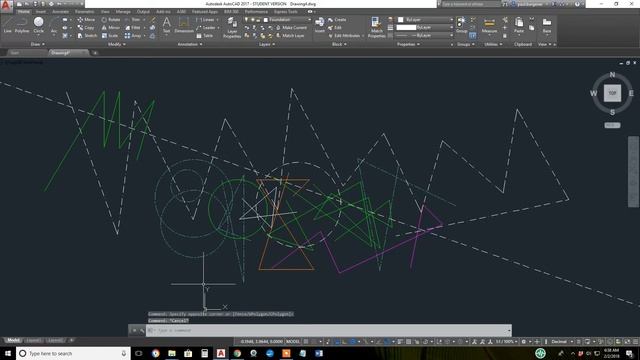640x360 pixels.
Task: Toggle clean screen in status bar
Action: click(627, 342)
